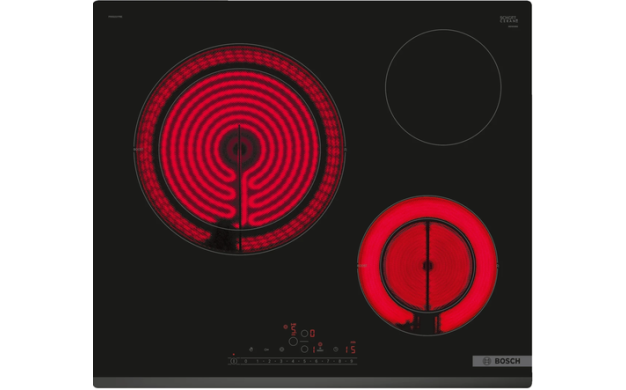Image resolution: width=626 pixels, height=390 pixels.
Task: Click the large glowing dual-ring burner
Action: click(240, 149)
